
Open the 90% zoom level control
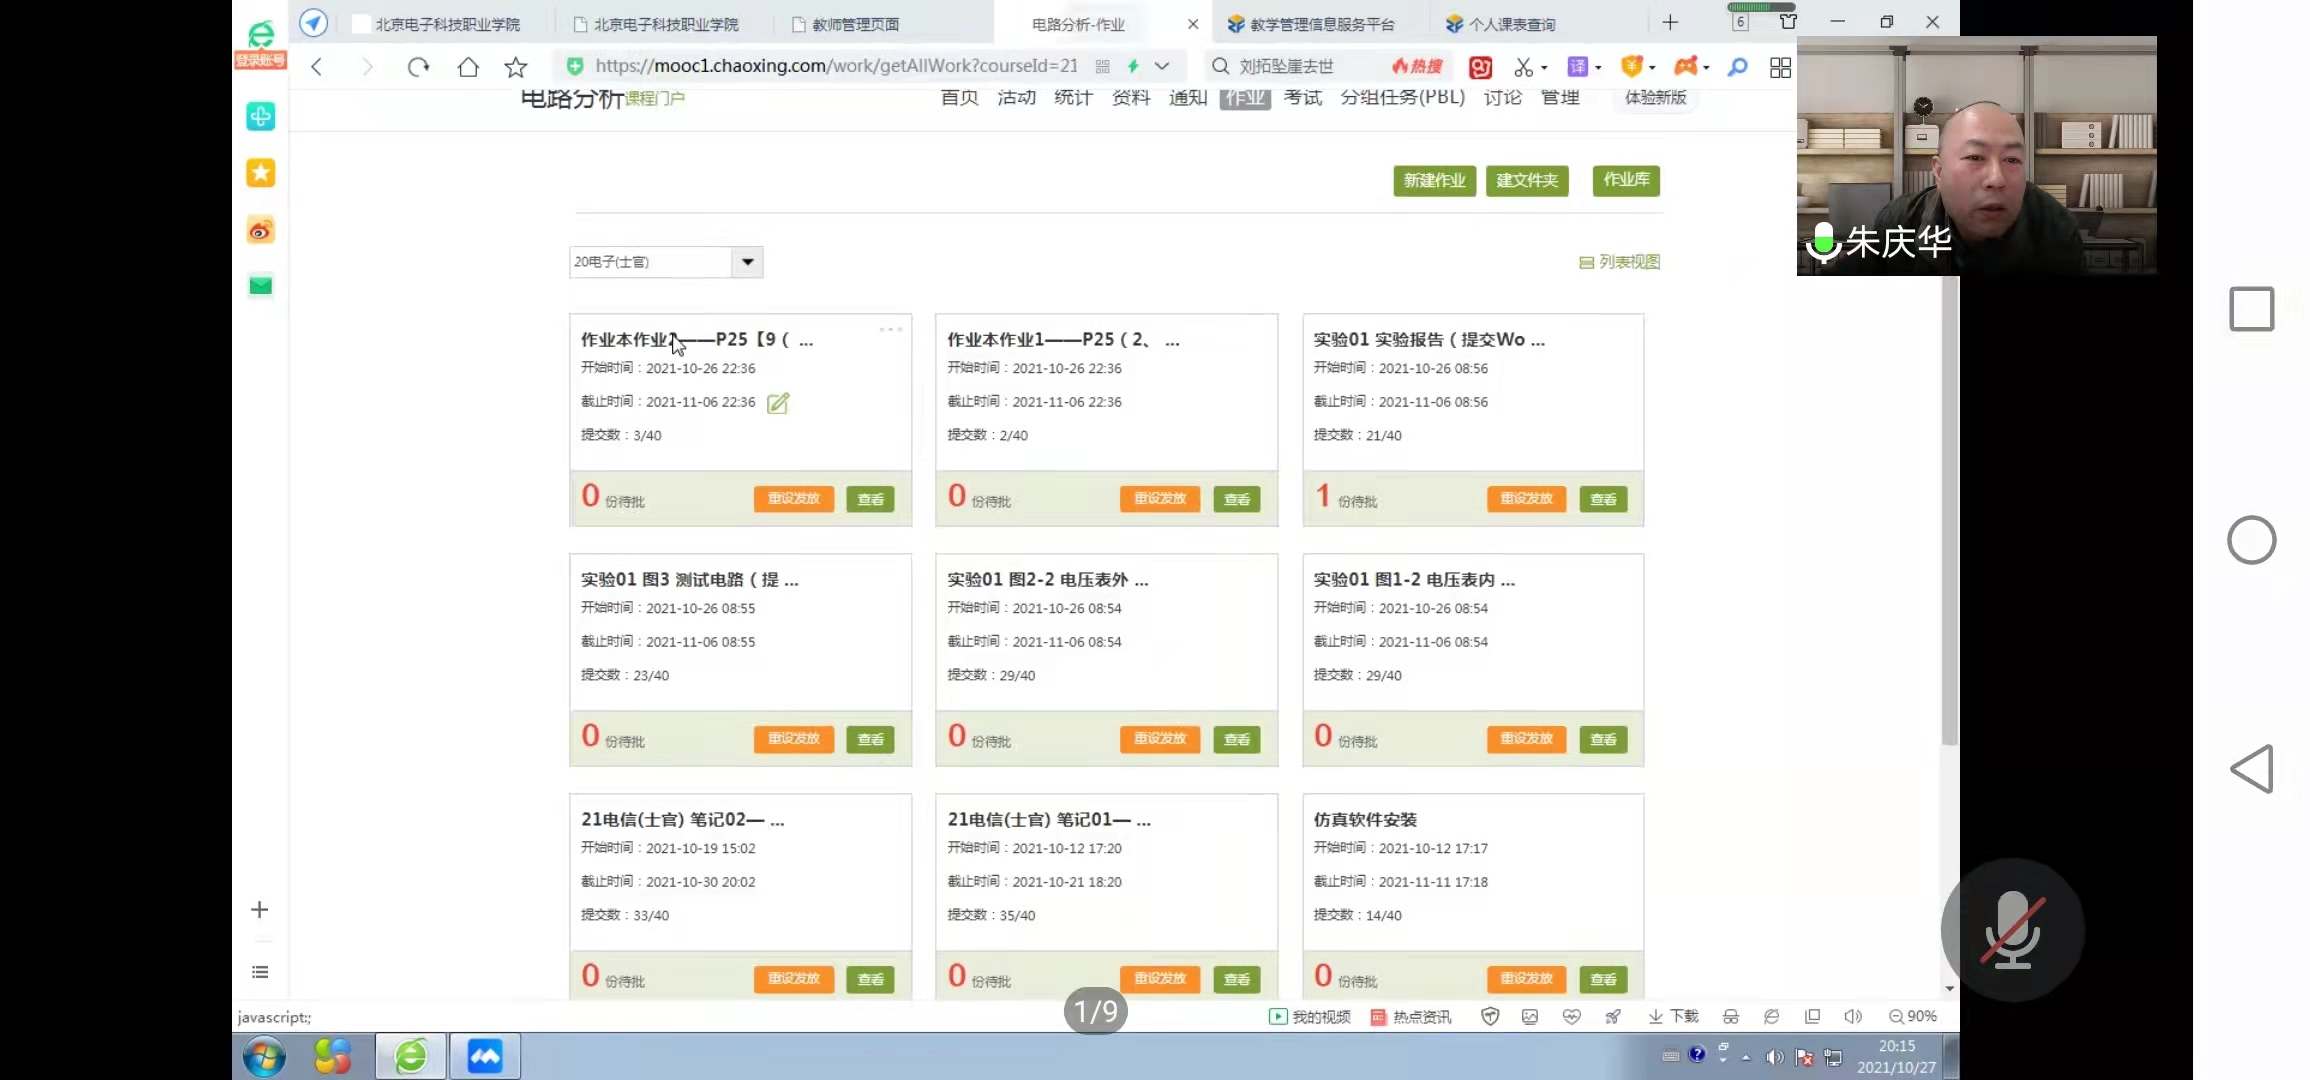click(x=1912, y=1016)
